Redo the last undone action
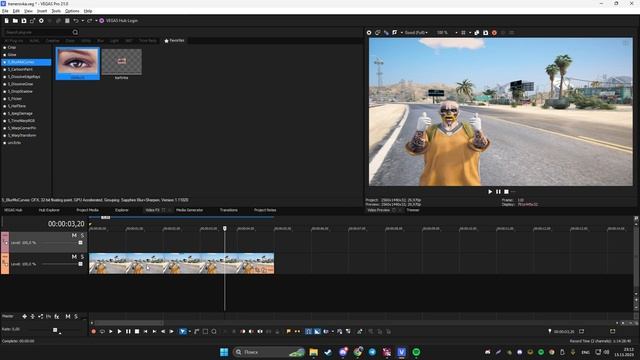The width and height of the screenshot is (640, 360). tap(89, 21)
